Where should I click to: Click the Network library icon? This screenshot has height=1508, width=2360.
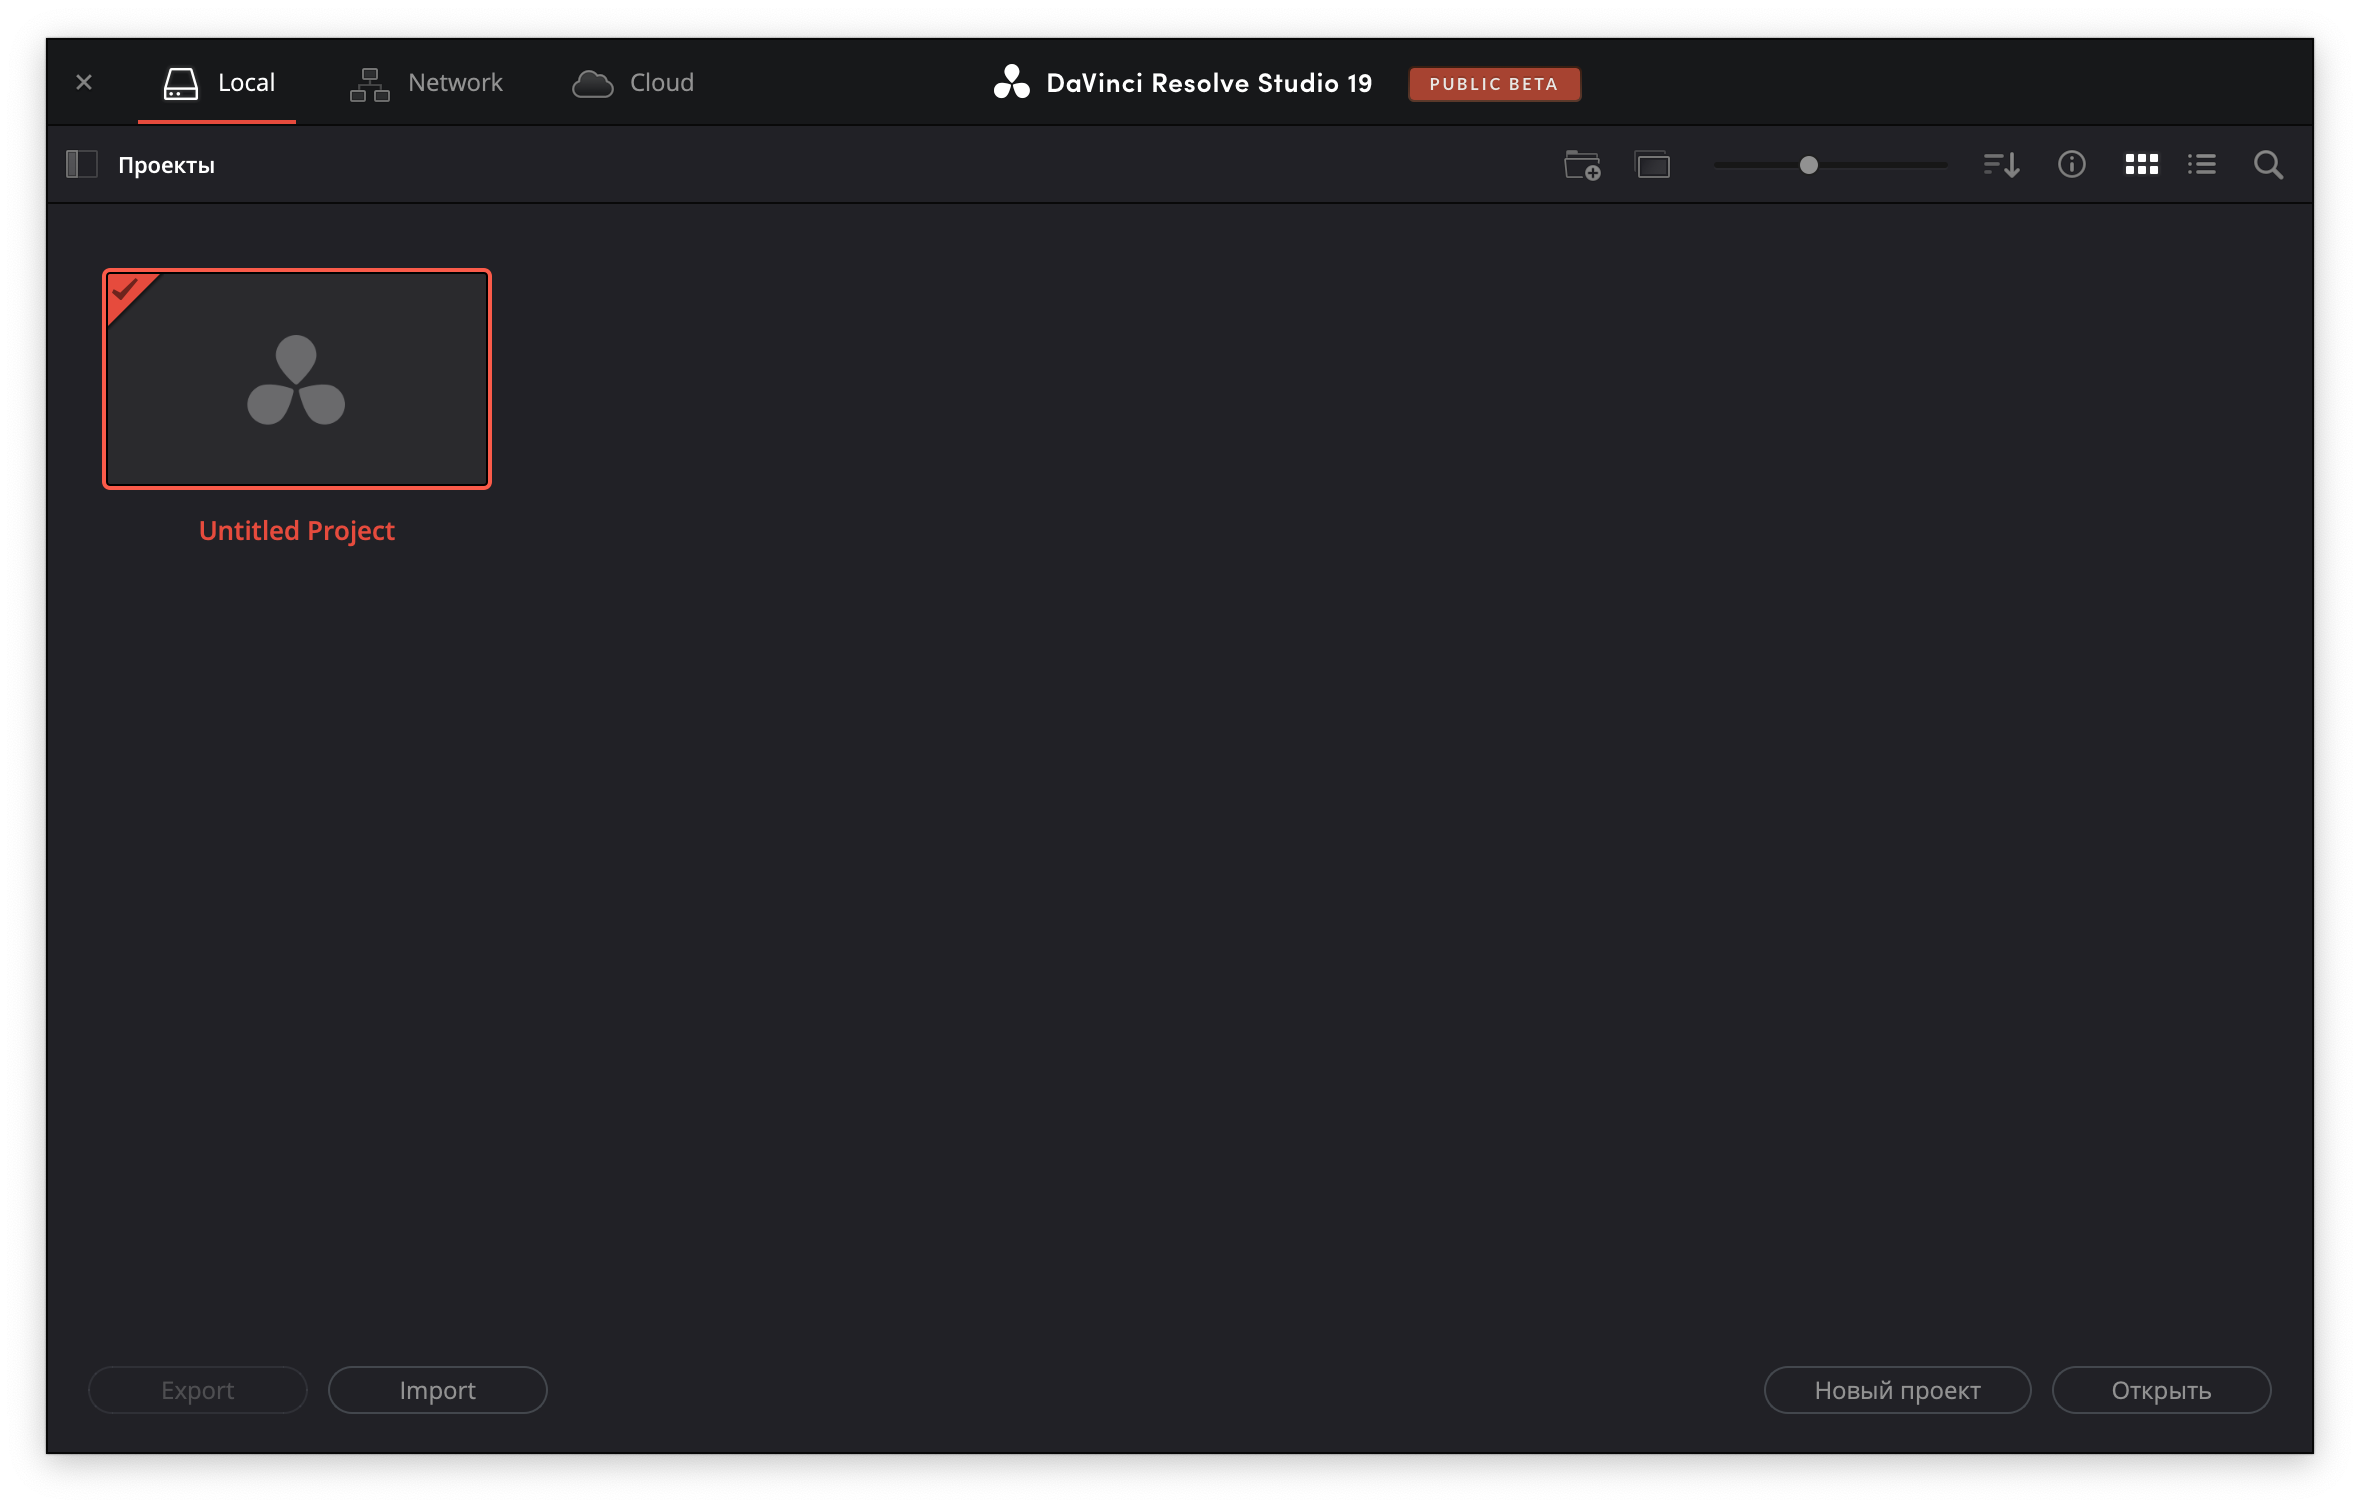[x=369, y=85]
